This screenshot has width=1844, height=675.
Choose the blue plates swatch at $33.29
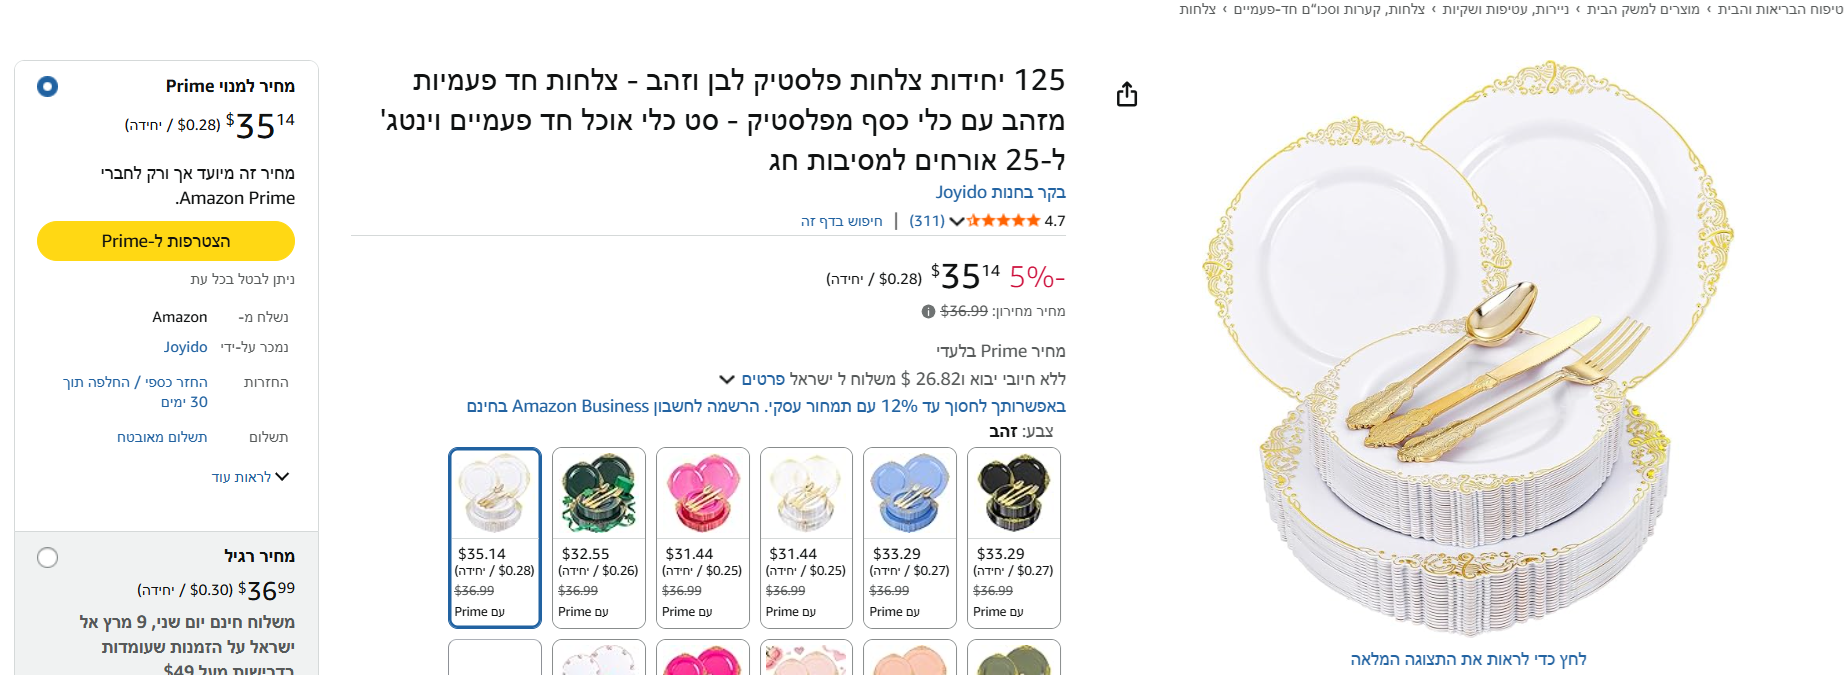point(910,538)
